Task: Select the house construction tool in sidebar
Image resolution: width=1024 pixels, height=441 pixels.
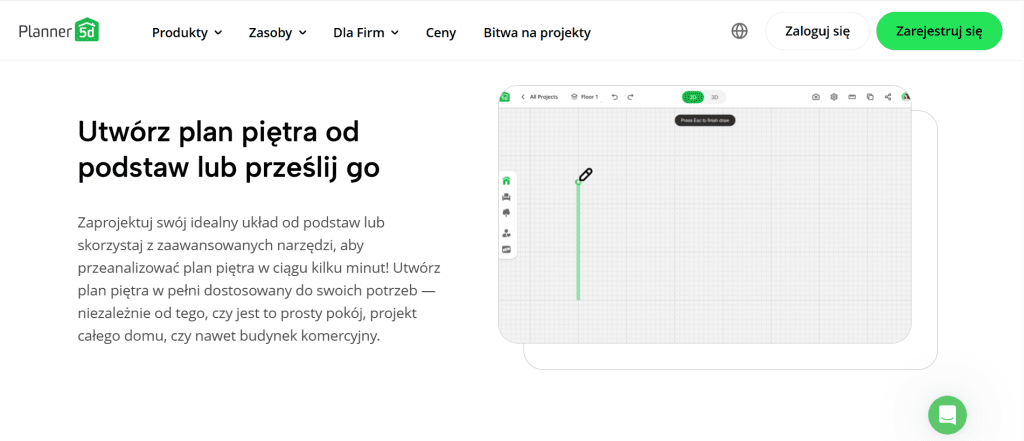Action: [506, 181]
